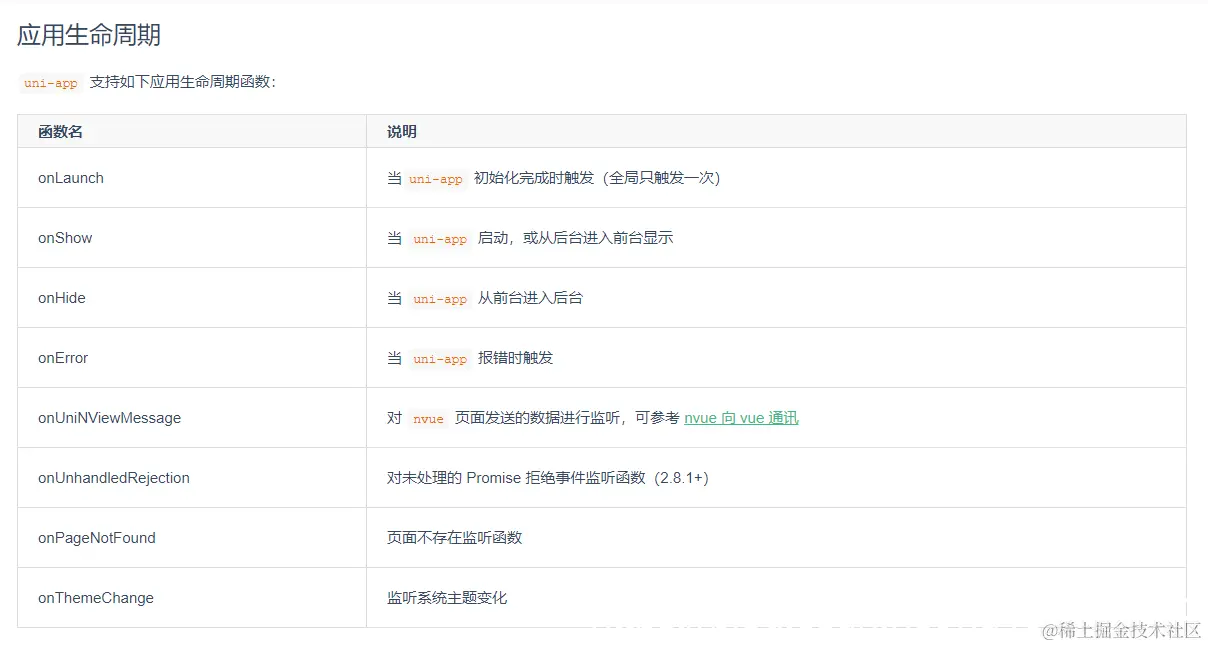The image size is (1208, 647).
Task: Click the 稀土掘金技术社区 watermark logo
Action: pyautogui.click(x=1118, y=629)
